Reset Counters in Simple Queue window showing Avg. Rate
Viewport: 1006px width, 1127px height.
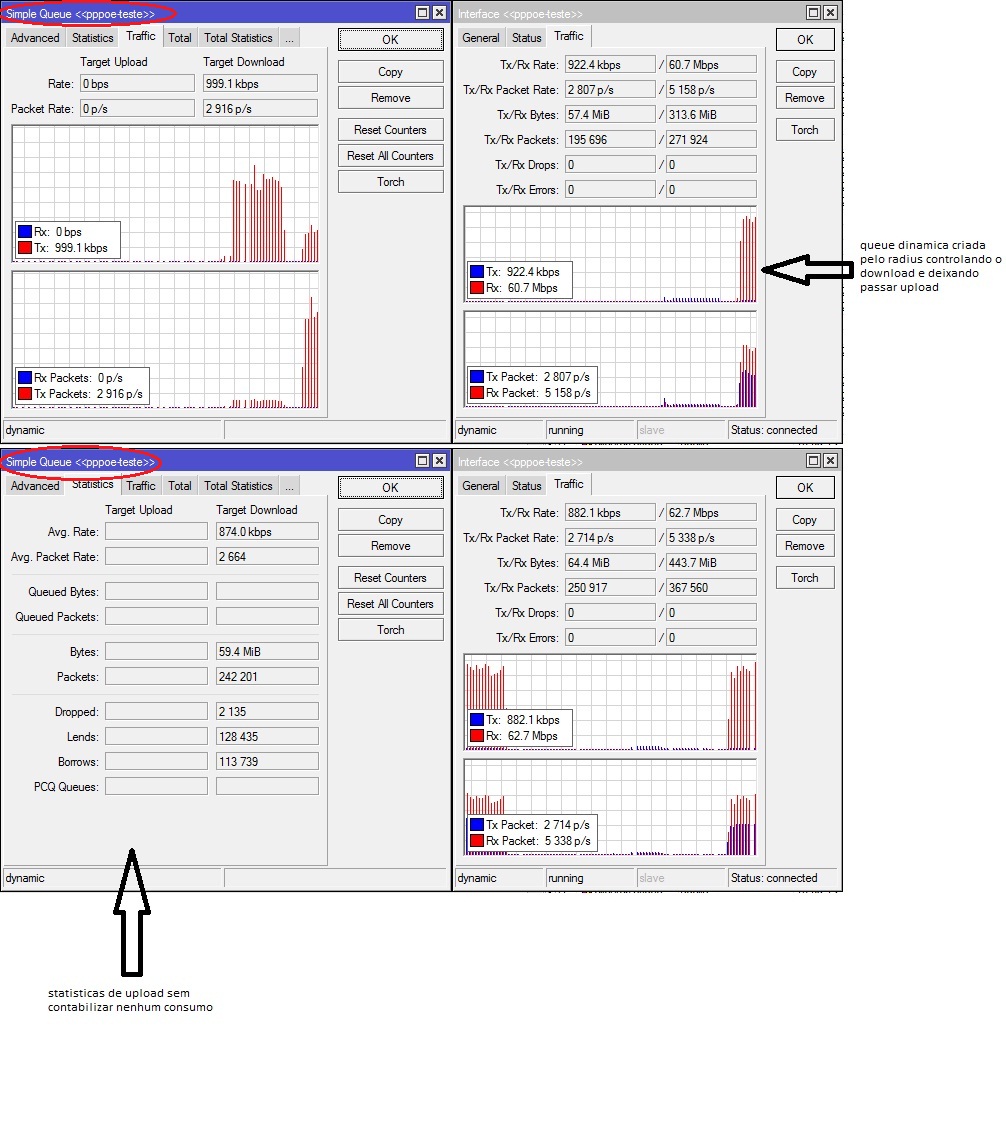(x=390, y=578)
